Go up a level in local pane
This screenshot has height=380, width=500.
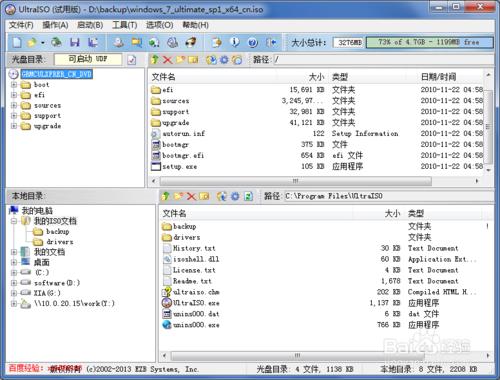click(165, 196)
